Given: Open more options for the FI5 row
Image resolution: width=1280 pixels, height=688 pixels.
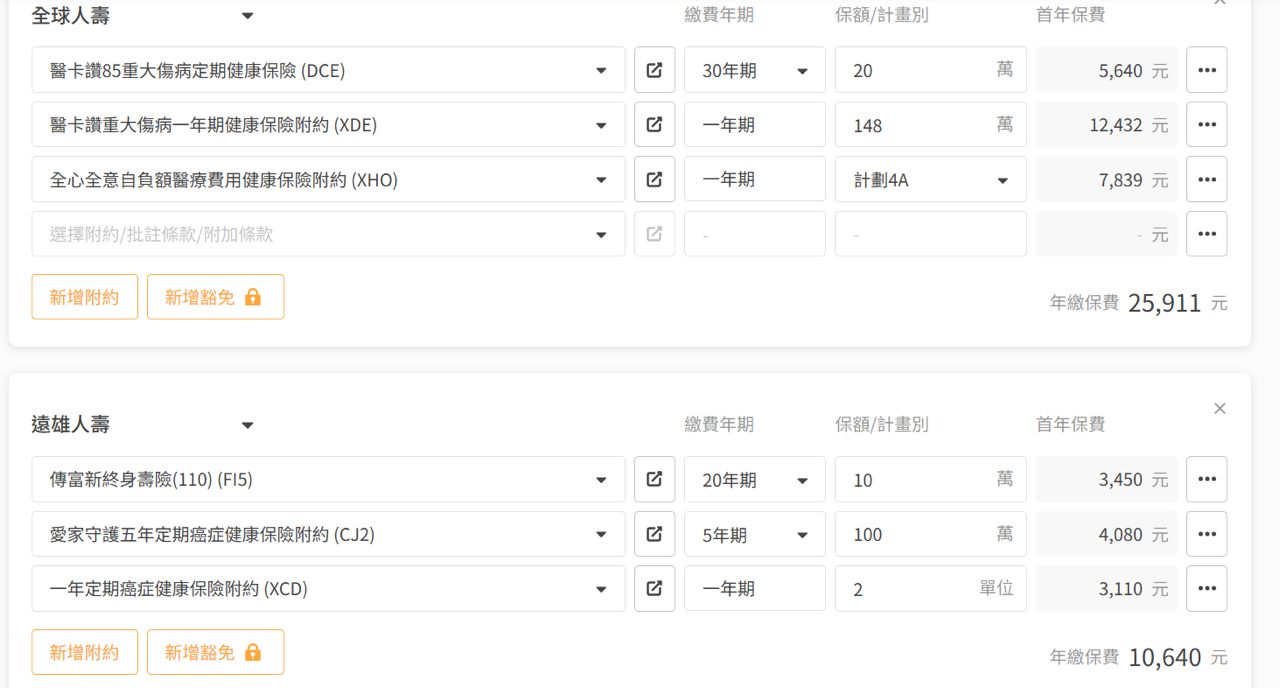Looking at the screenshot, I should (x=1206, y=480).
